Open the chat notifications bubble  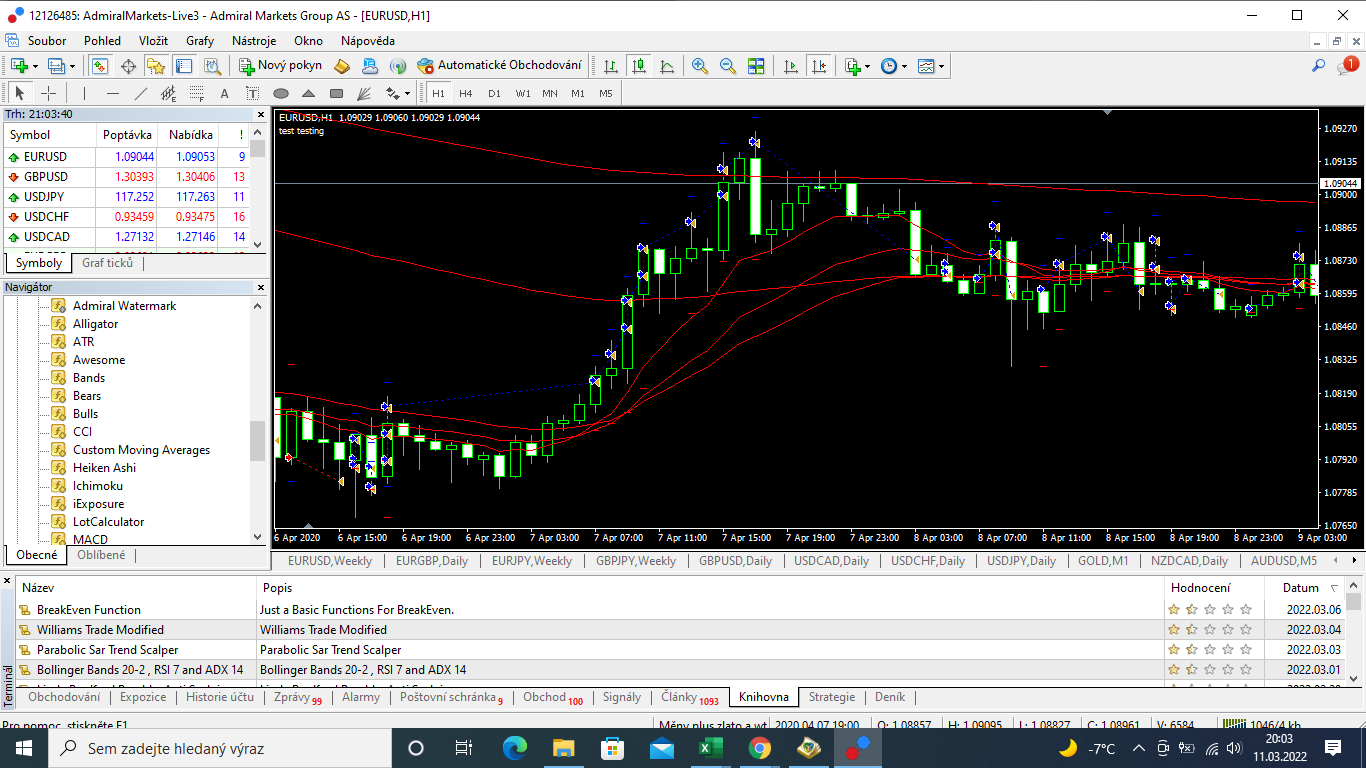[x=1346, y=66]
